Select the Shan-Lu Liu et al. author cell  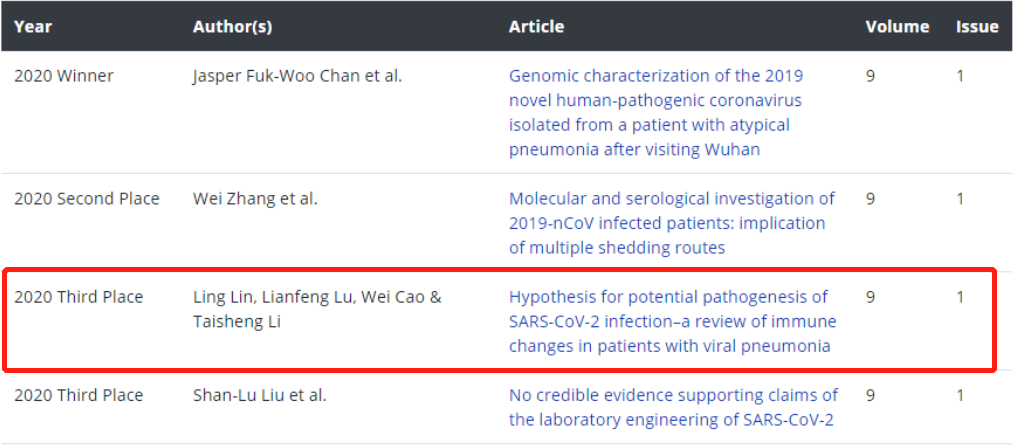tap(260, 395)
